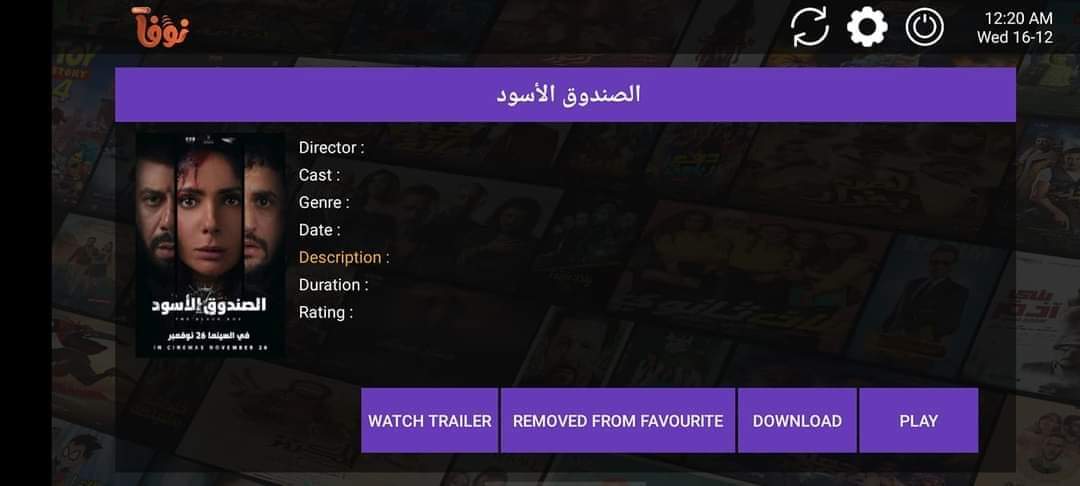Toggle Removed From Favourite button
Viewport: 1080px width, 486px height.
click(618, 421)
